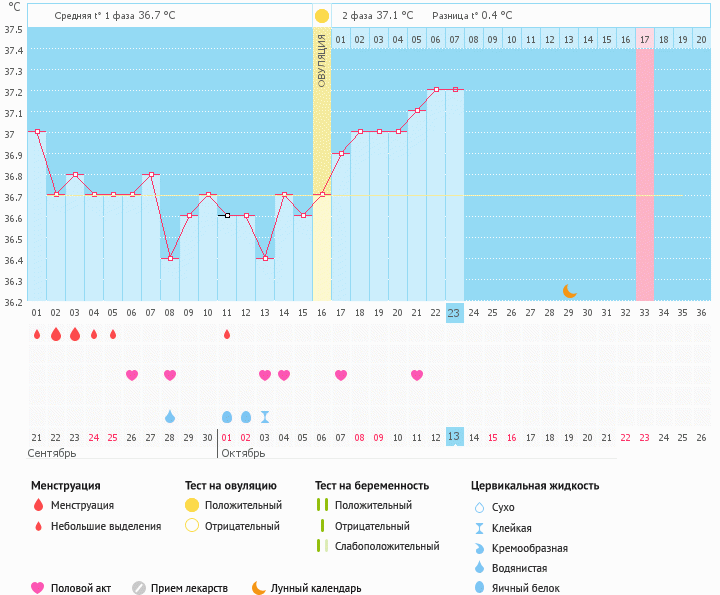Screen dimensions: 720x595
Task: Click the temperature point on cycle day 22
Action: click(x=436, y=90)
